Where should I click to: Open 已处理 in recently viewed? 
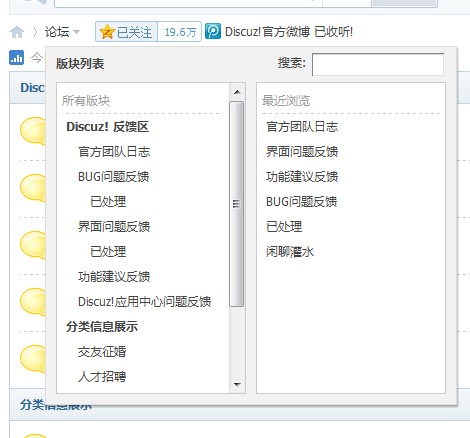coord(284,227)
